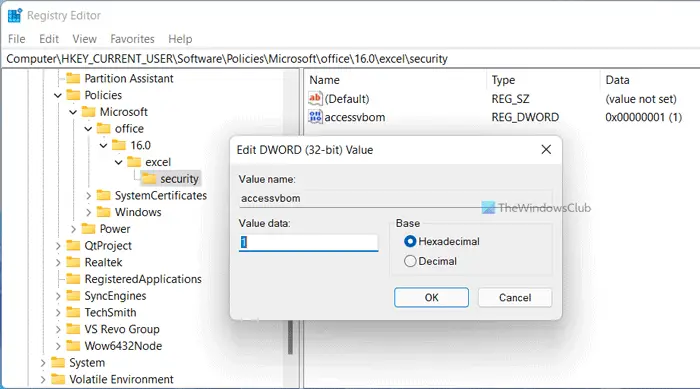Expand the Realtek tree node
Viewport: 700px width, 389px height.
[58, 263]
